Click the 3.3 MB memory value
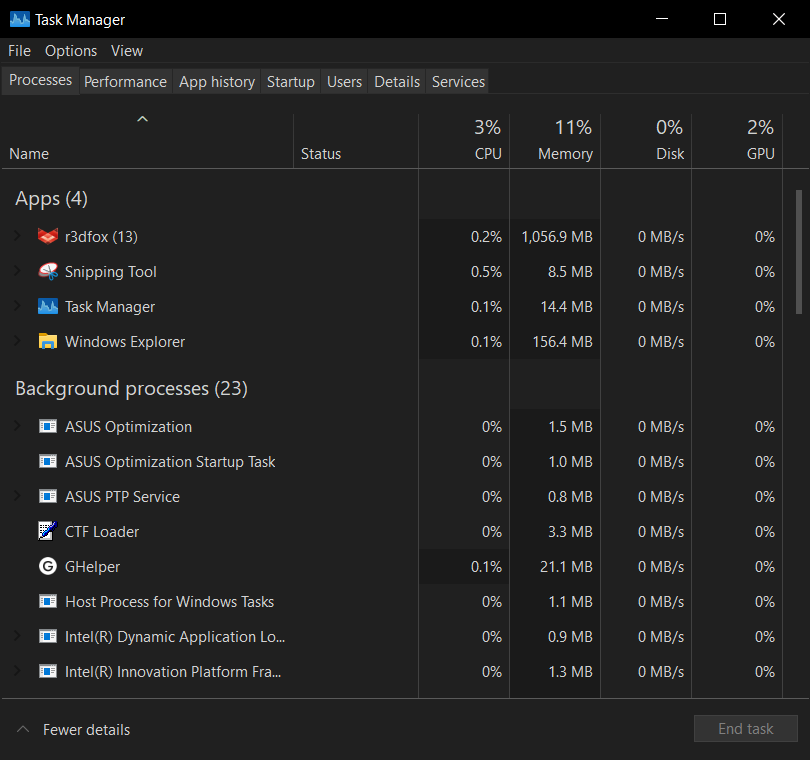The image size is (810, 760). 570,532
